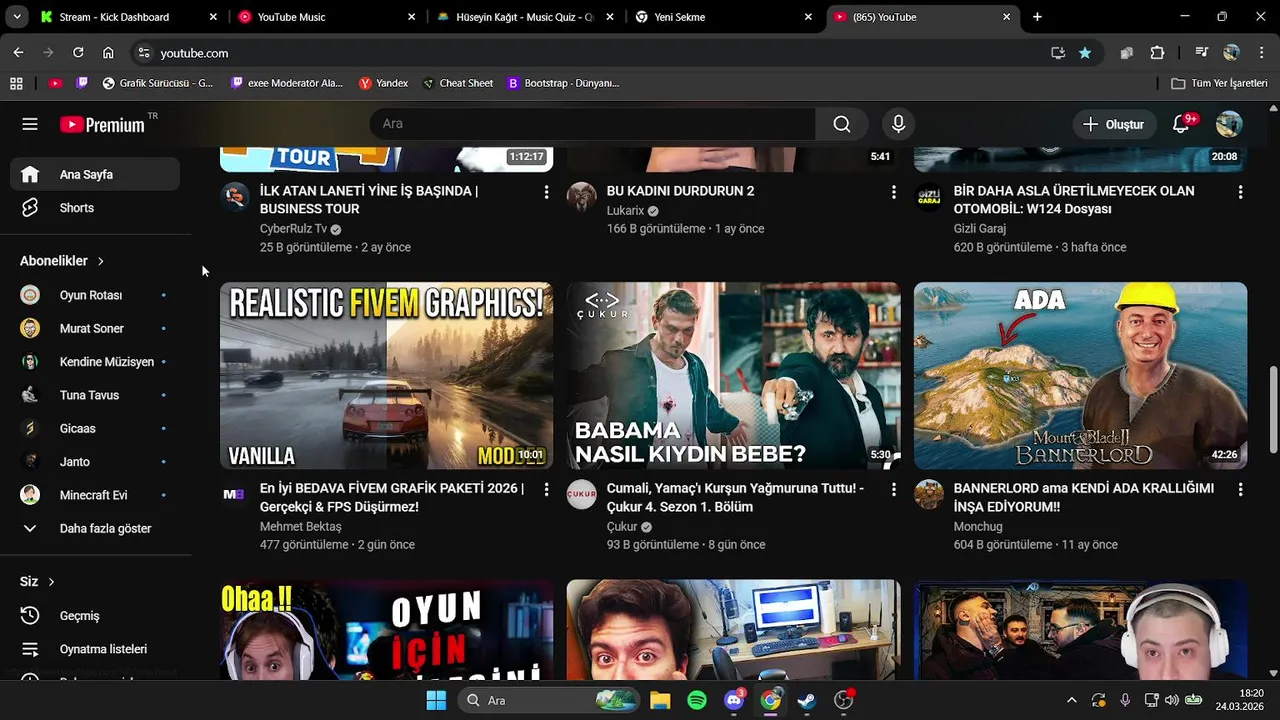1280x720 pixels.
Task: Open Gizli Garaj channel avatar
Action: [929, 196]
